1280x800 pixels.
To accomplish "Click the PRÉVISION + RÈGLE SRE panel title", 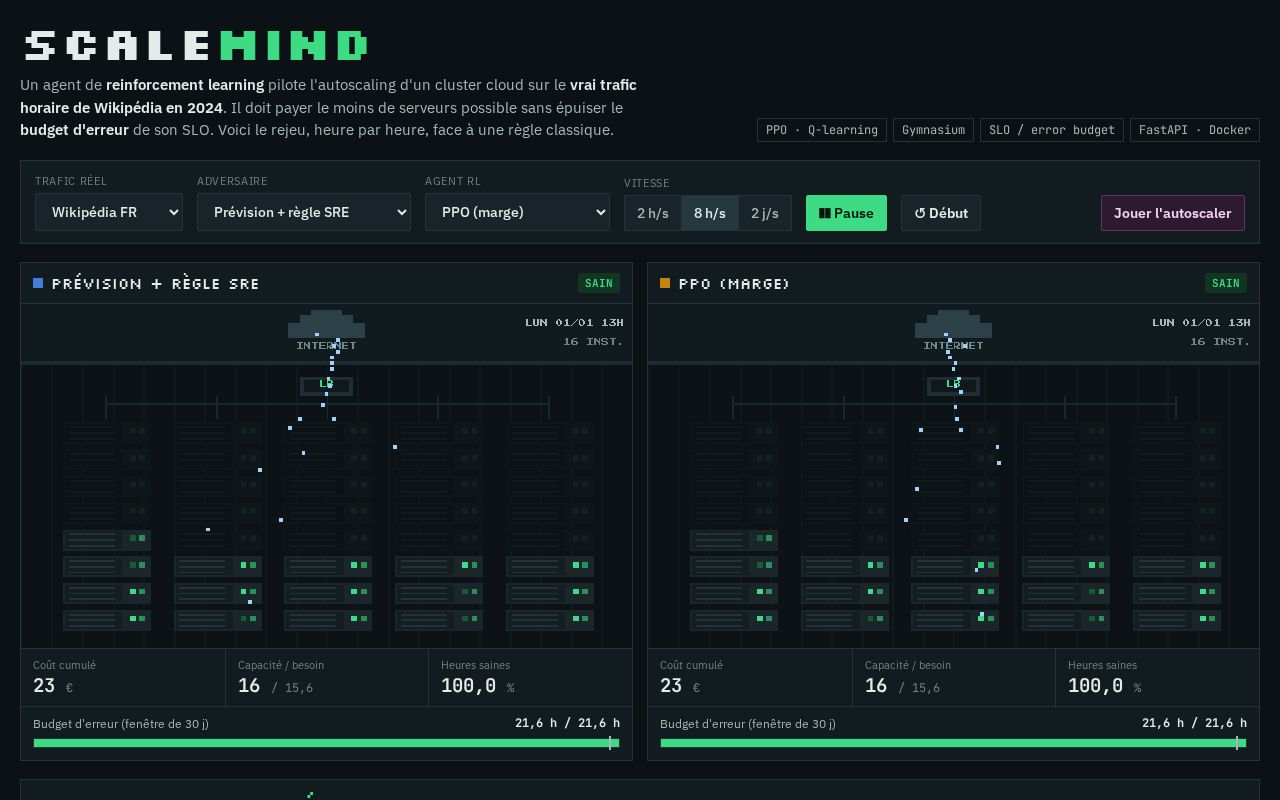I will tap(156, 284).
